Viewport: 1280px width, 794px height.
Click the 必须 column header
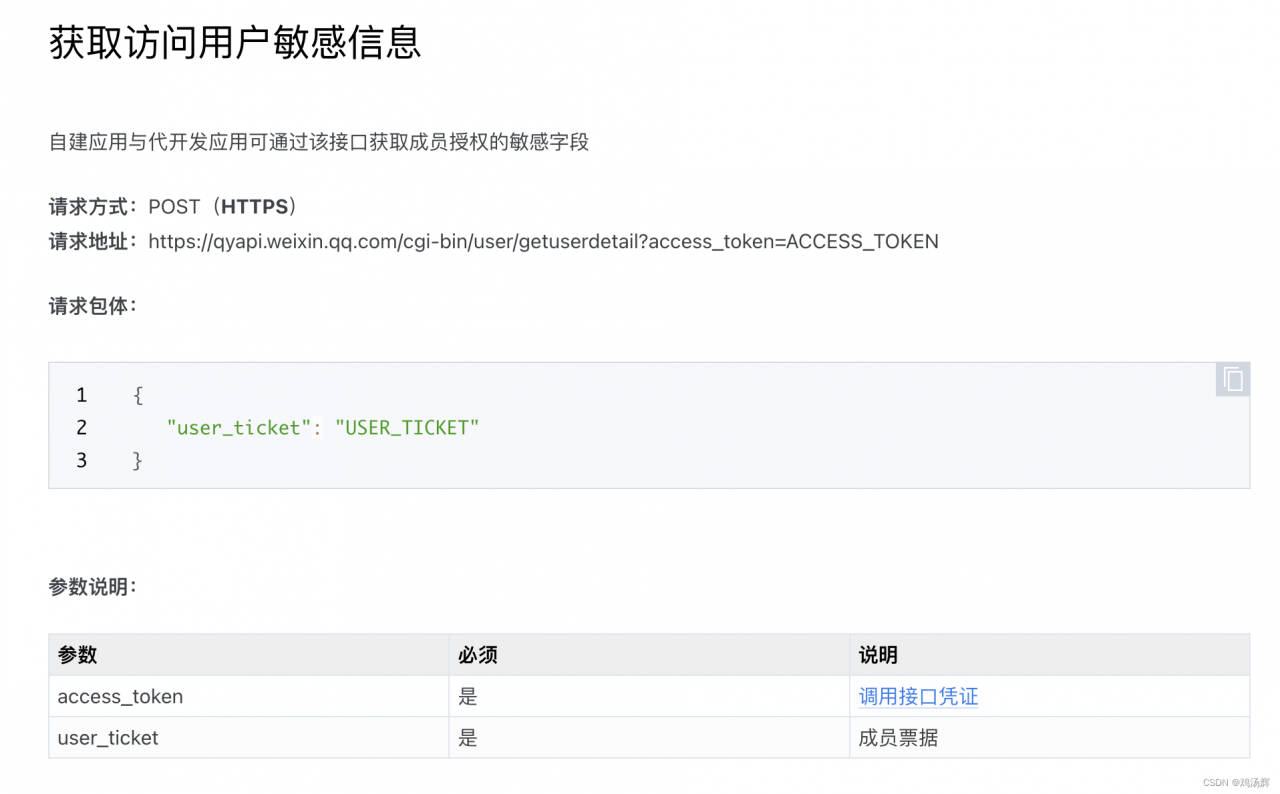(478, 655)
